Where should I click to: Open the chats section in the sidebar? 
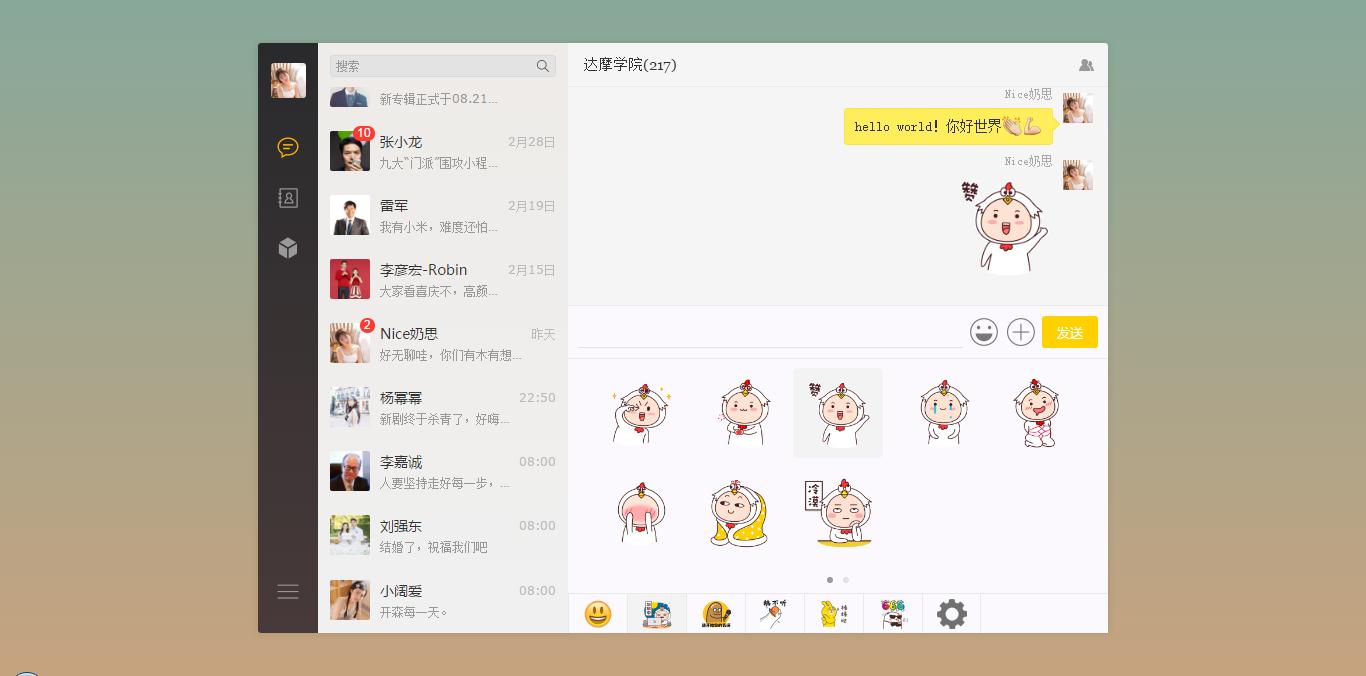click(288, 148)
